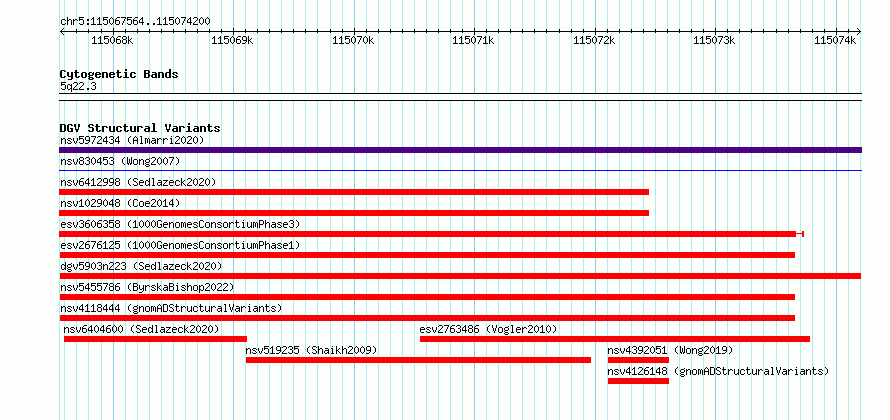Click the nsv5972434 (Almarri2020) label
Viewport: 890px width, 420px height.
[x=132, y=140]
